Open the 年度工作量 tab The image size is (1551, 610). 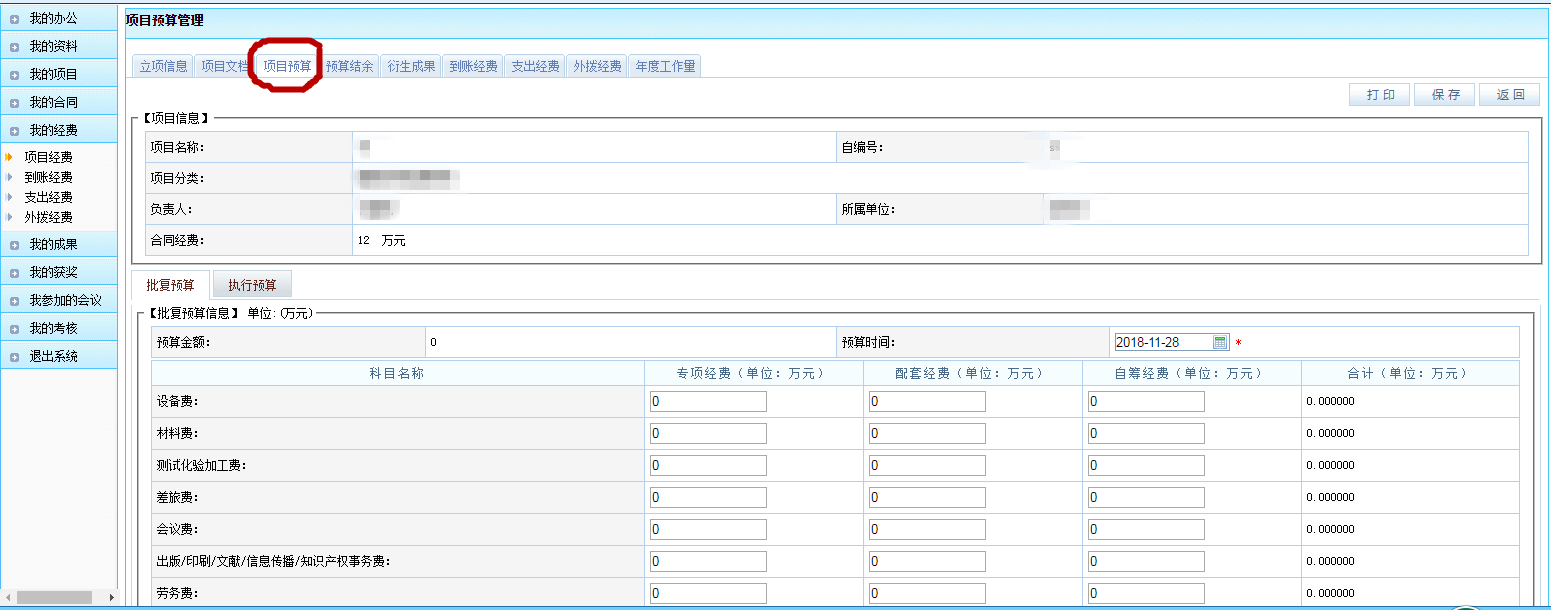coord(665,66)
